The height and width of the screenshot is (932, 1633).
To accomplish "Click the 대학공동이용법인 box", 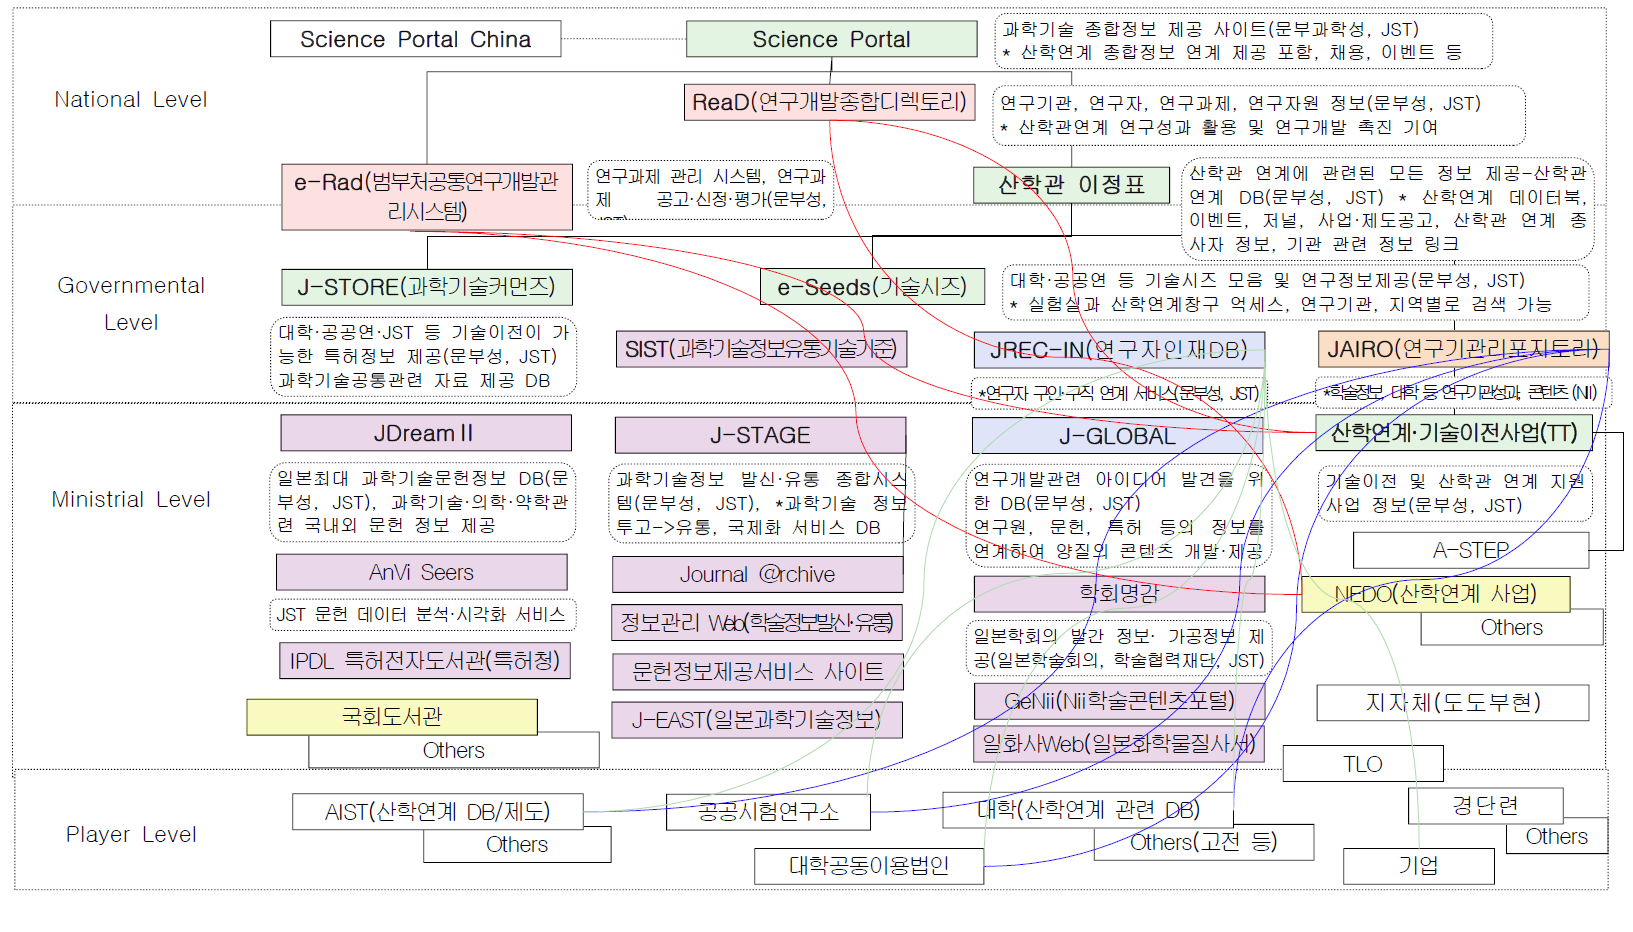I will coord(869,866).
